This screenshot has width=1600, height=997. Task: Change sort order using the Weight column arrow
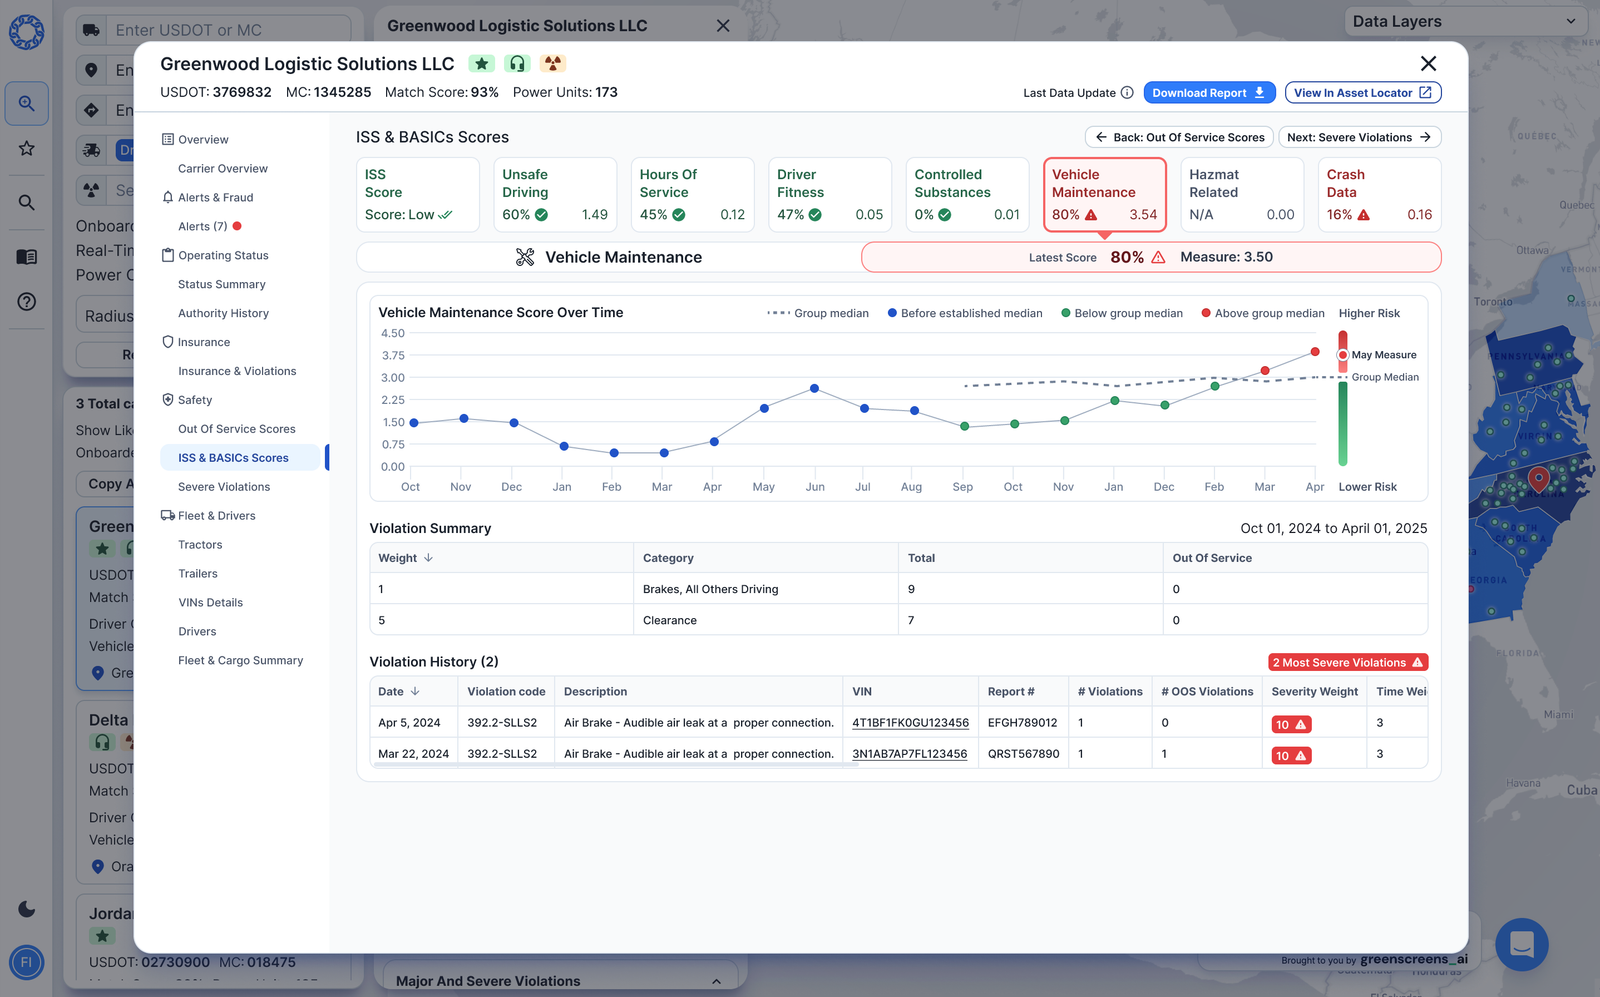pyautogui.click(x=429, y=558)
